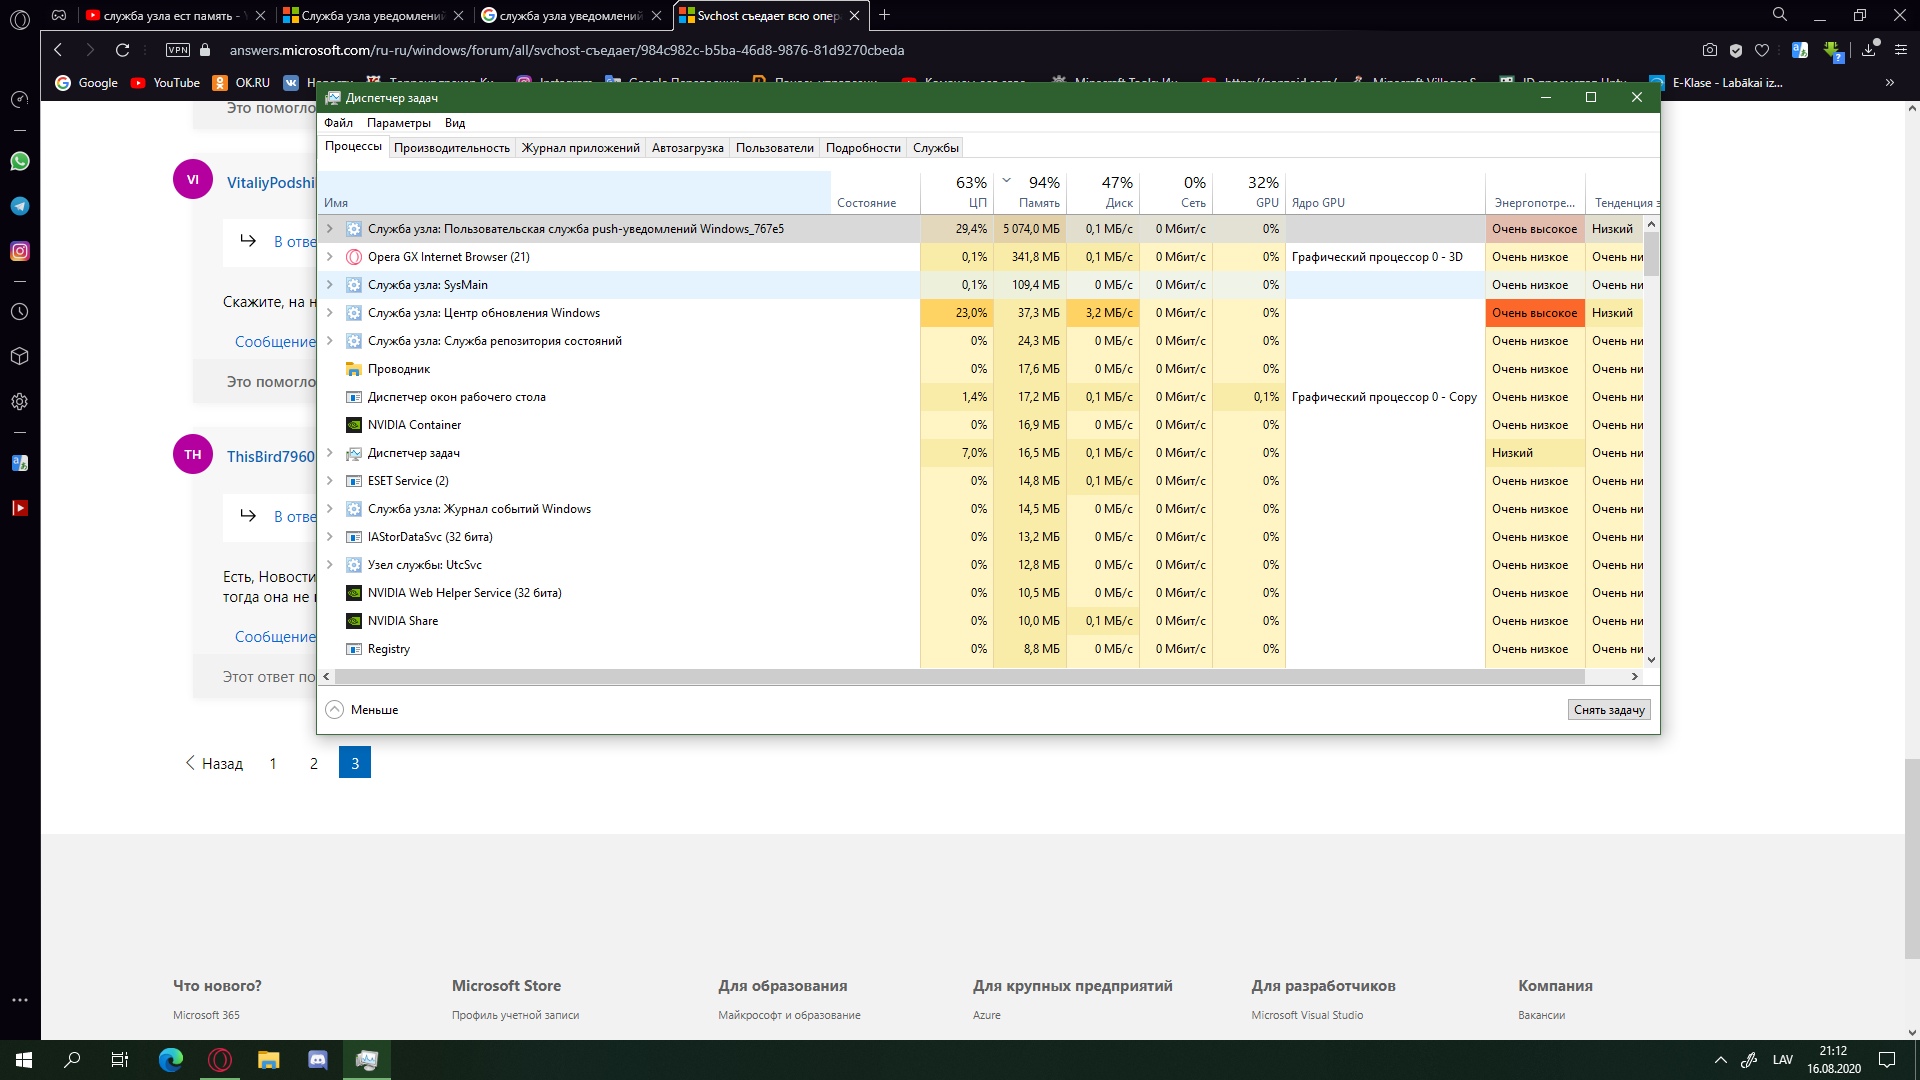Collapse Task Manager with Меньше button

coord(362,710)
